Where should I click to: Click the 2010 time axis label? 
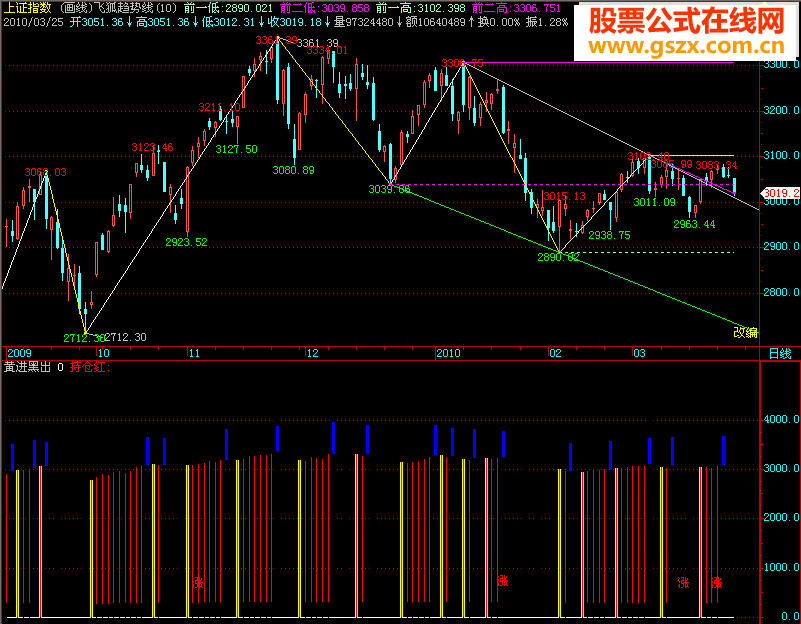[x=449, y=353]
